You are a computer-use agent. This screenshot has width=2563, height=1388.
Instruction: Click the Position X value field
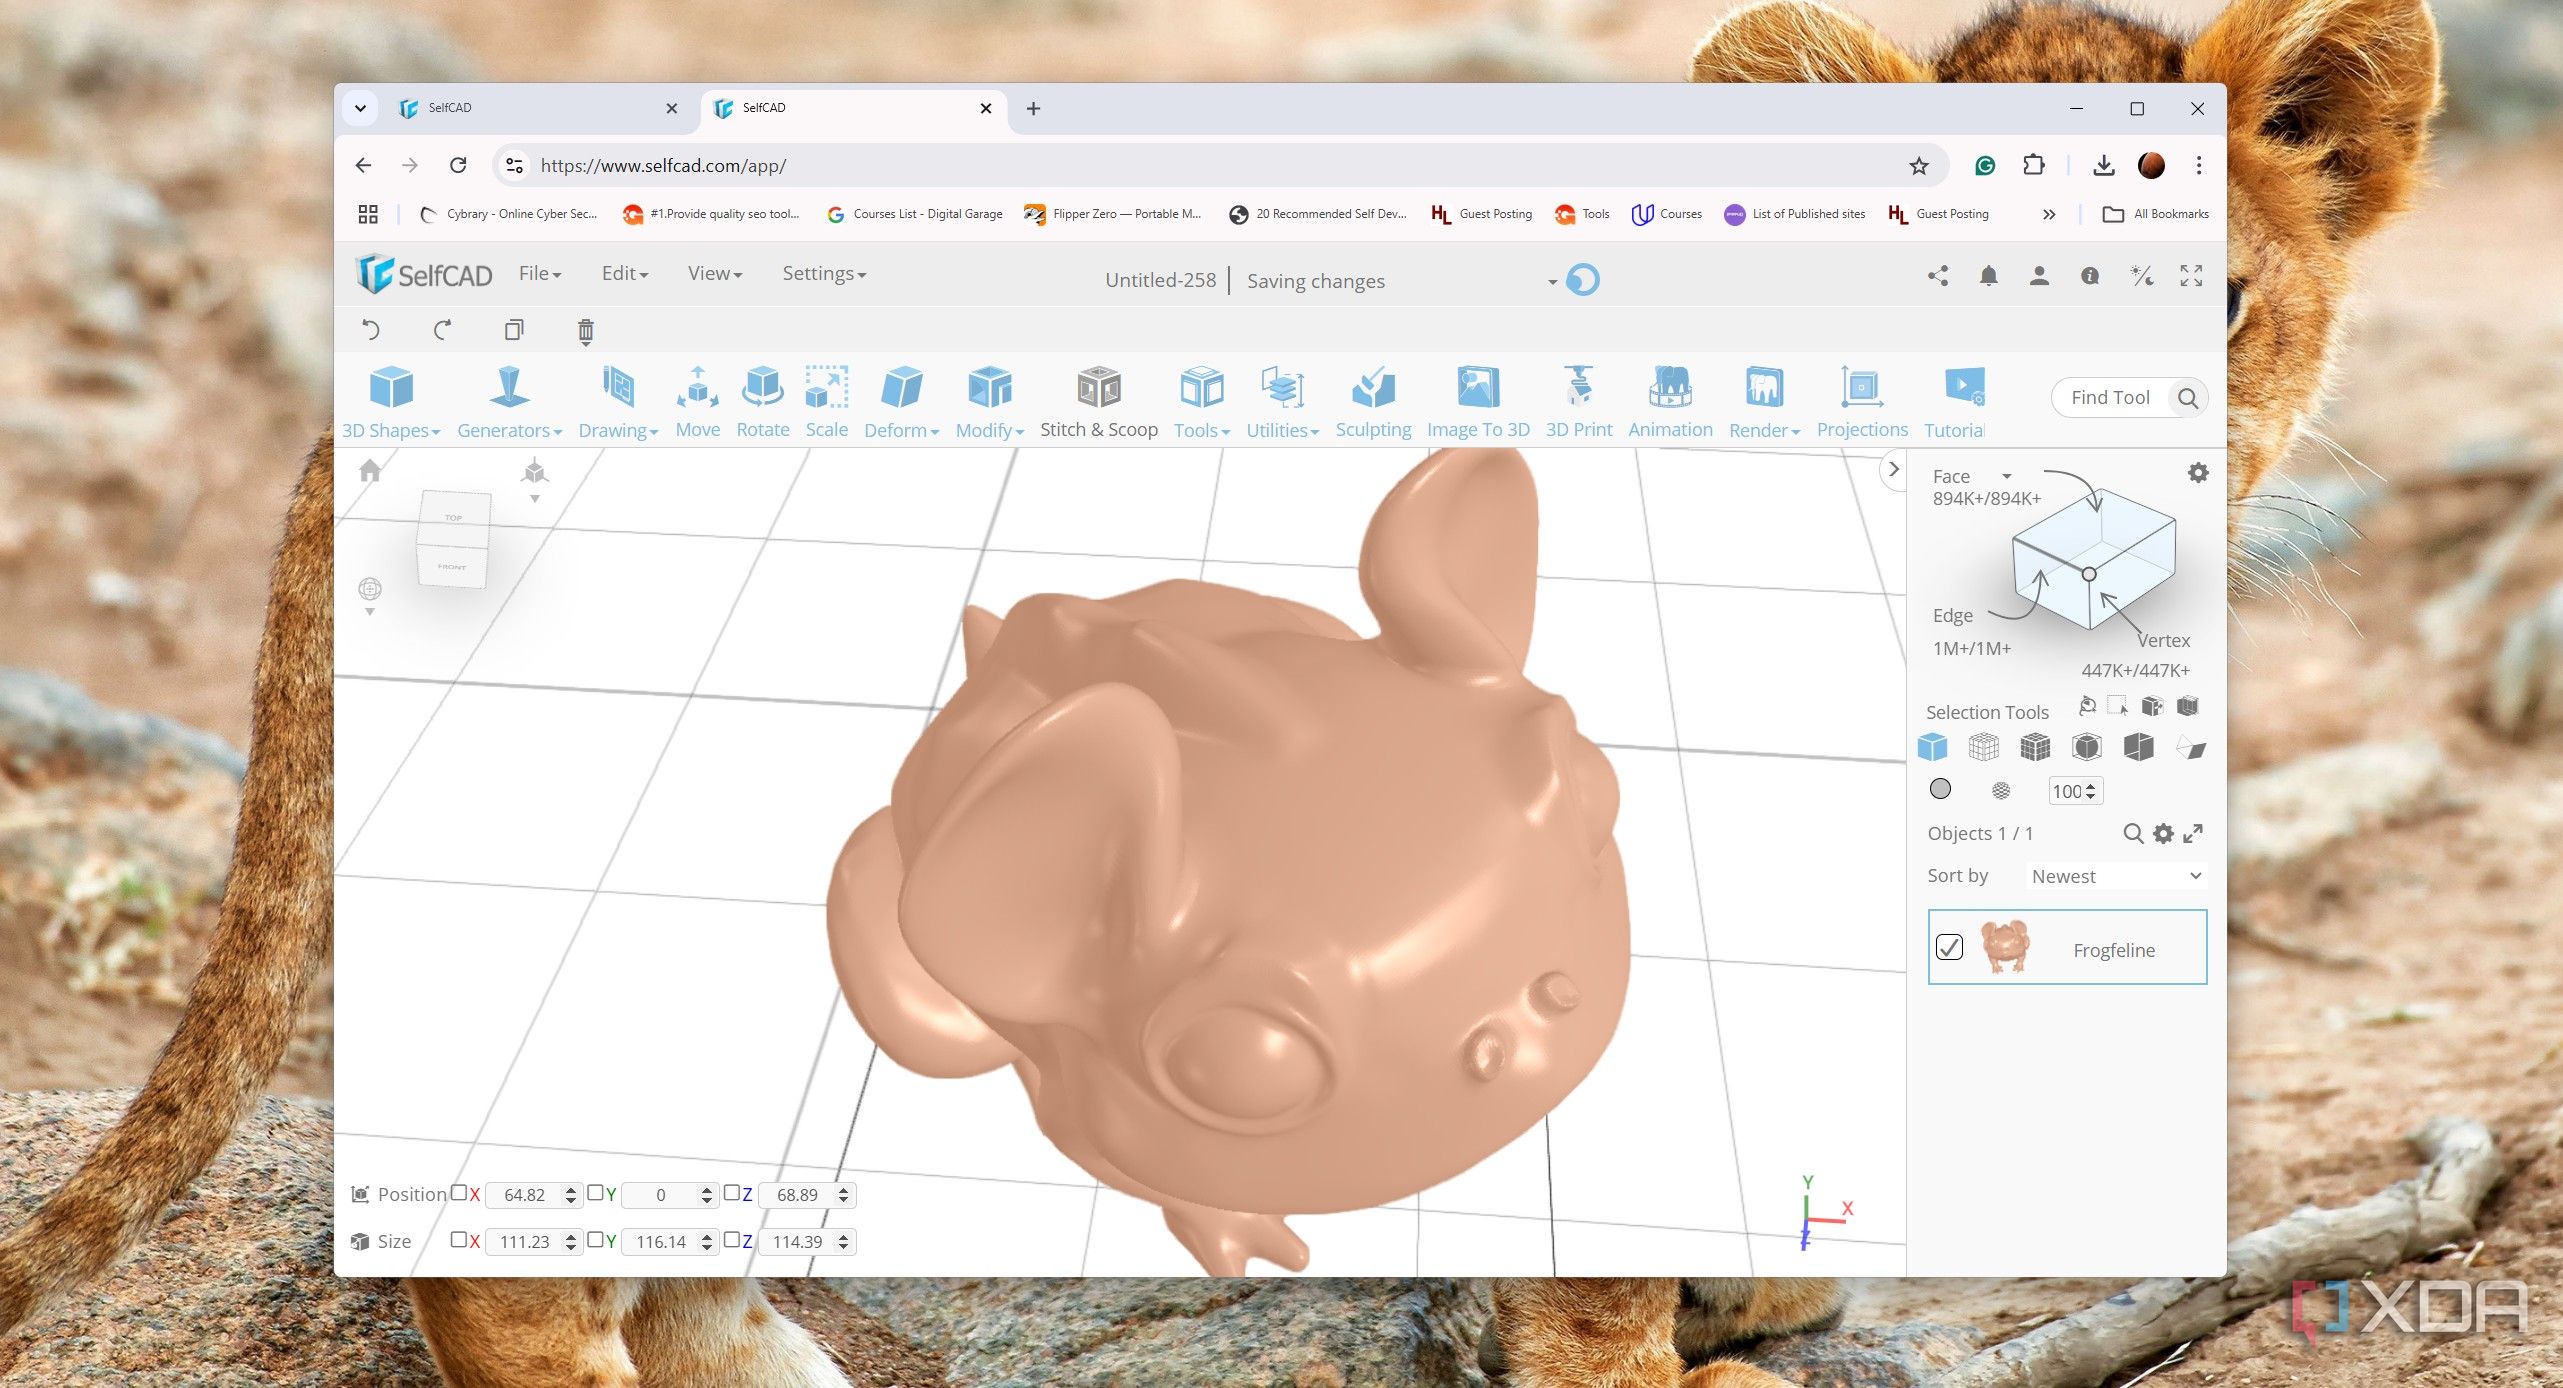pyautogui.click(x=524, y=1195)
